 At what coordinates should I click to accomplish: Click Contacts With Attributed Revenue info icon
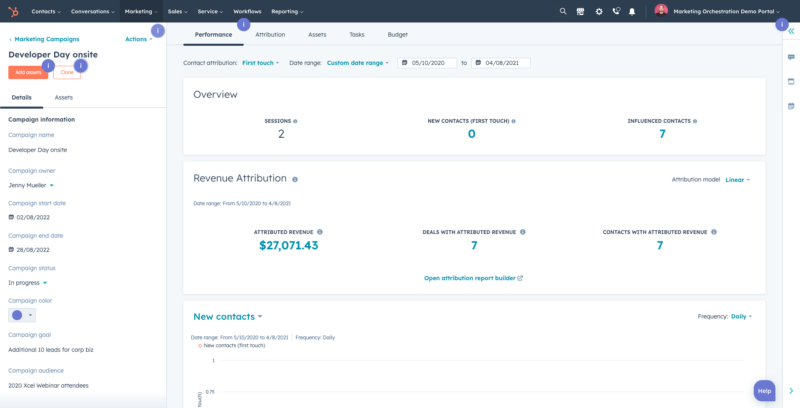(714, 232)
